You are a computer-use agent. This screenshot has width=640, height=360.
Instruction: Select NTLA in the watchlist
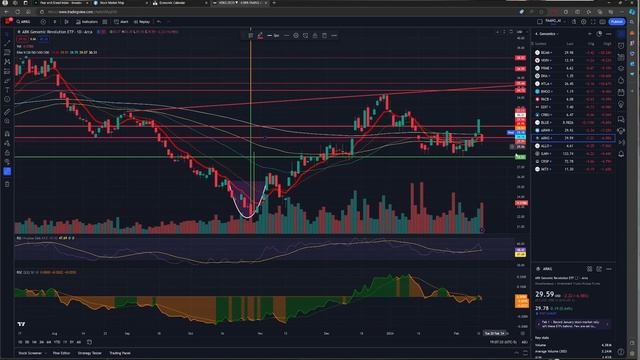click(x=573, y=83)
